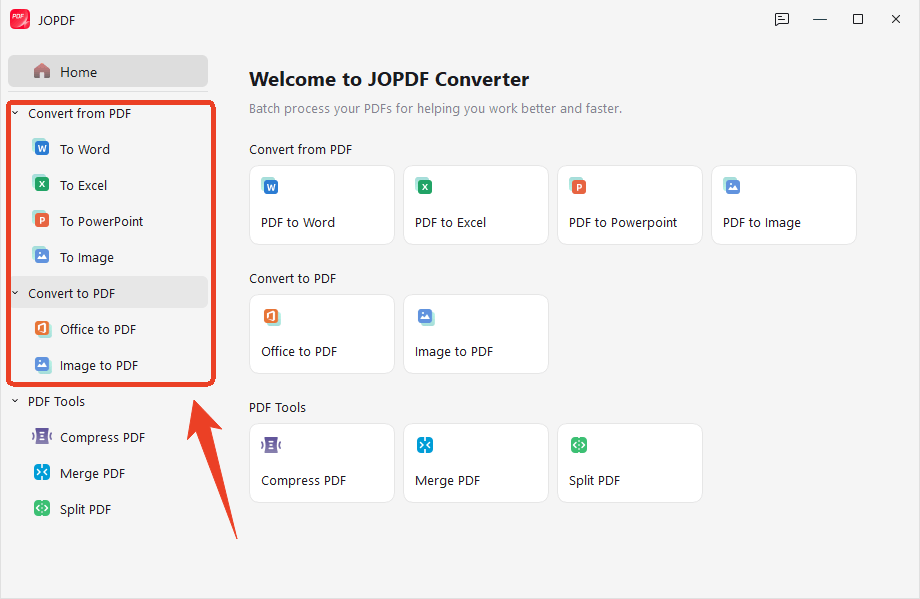Image resolution: width=920 pixels, height=599 pixels.
Task: Open the Office to PDF card
Action: (322, 334)
